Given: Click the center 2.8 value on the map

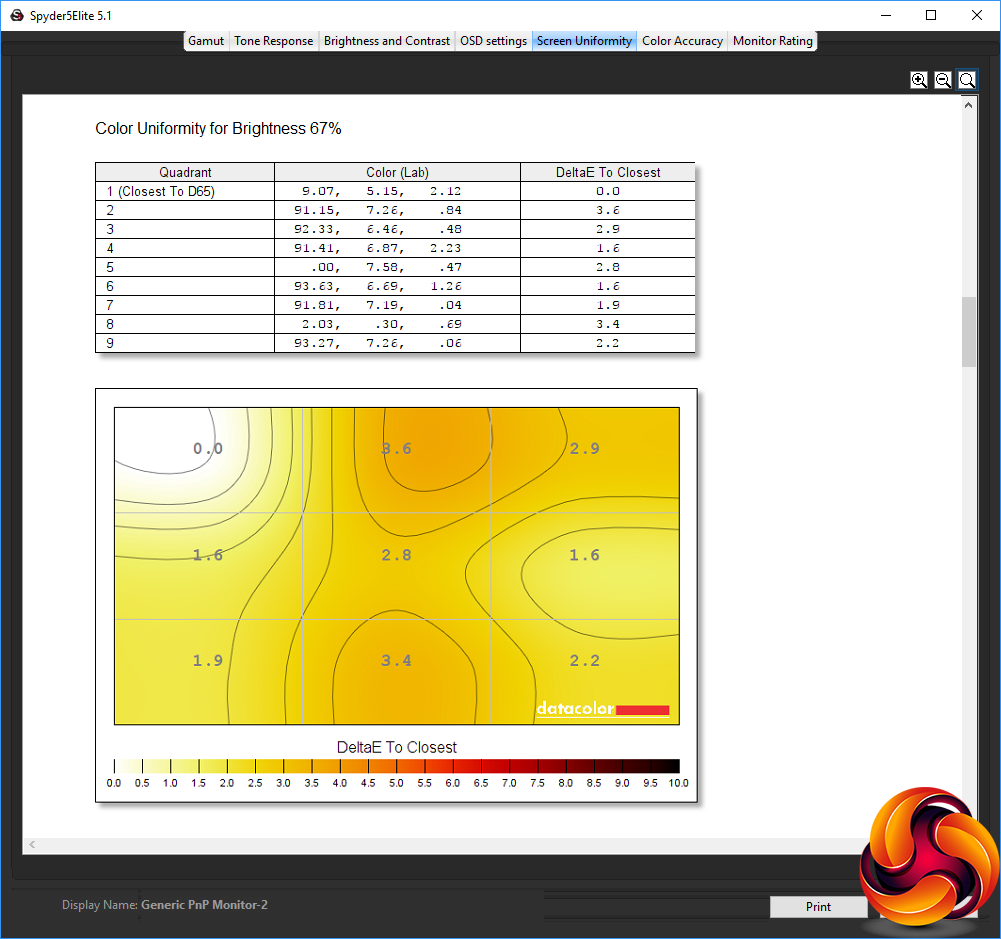Looking at the screenshot, I should pyautogui.click(x=396, y=555).
